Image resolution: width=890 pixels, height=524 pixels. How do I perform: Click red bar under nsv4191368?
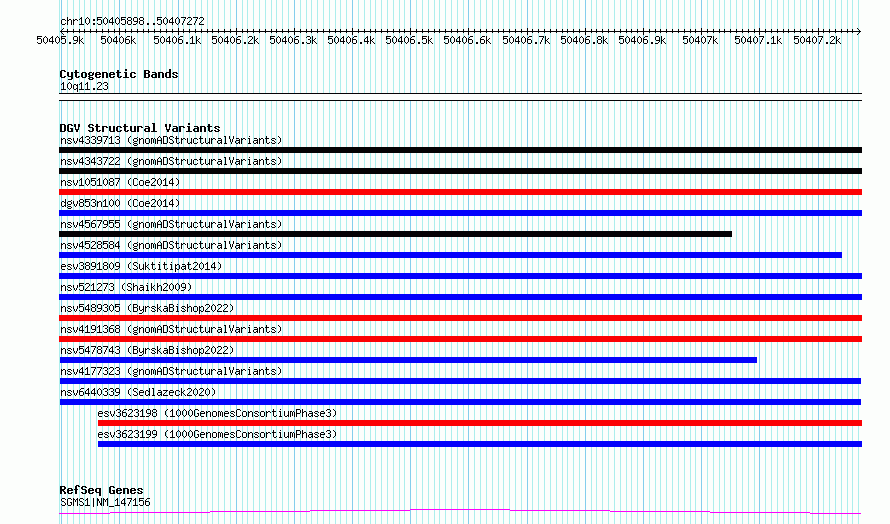[x=460, y=339]
